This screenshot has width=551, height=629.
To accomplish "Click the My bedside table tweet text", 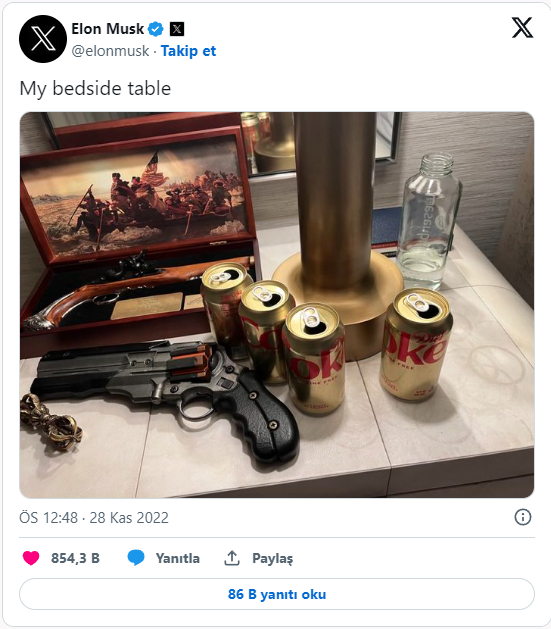I will (x=95, y=89).
